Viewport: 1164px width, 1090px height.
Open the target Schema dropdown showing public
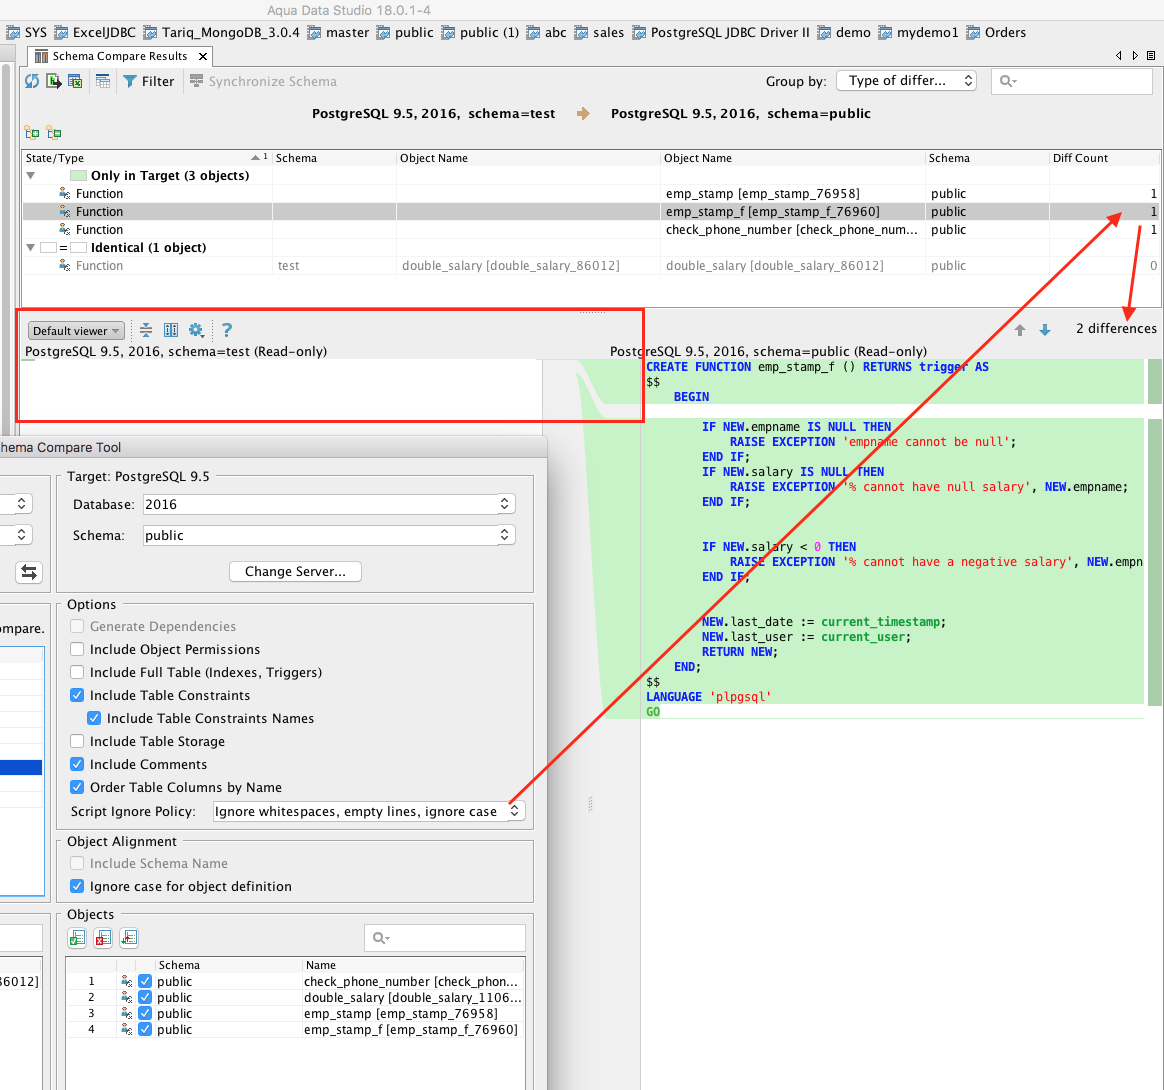coord(329,535)
